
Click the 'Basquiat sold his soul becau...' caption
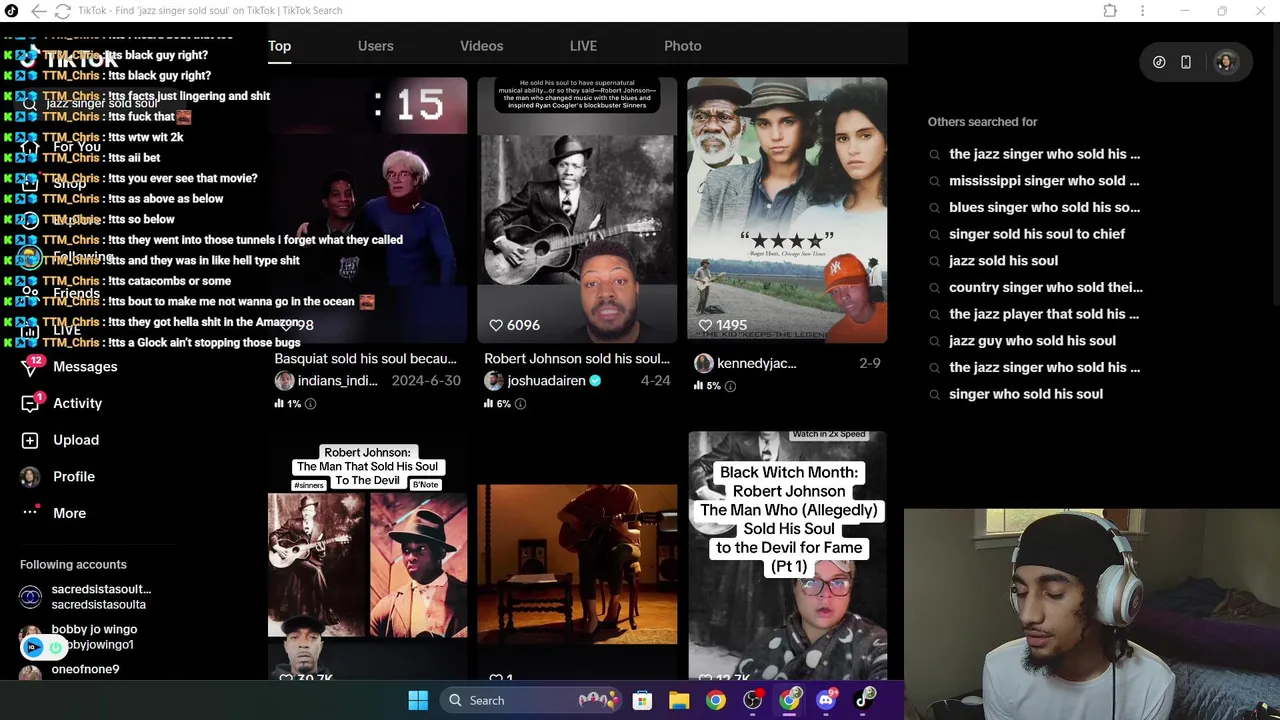[365, 359]
